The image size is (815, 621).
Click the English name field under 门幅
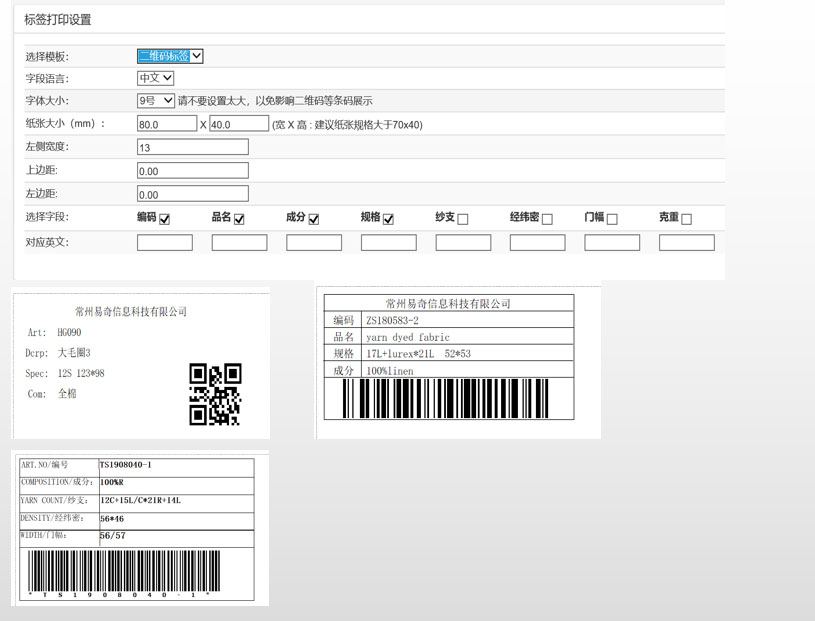coord(612,243)
